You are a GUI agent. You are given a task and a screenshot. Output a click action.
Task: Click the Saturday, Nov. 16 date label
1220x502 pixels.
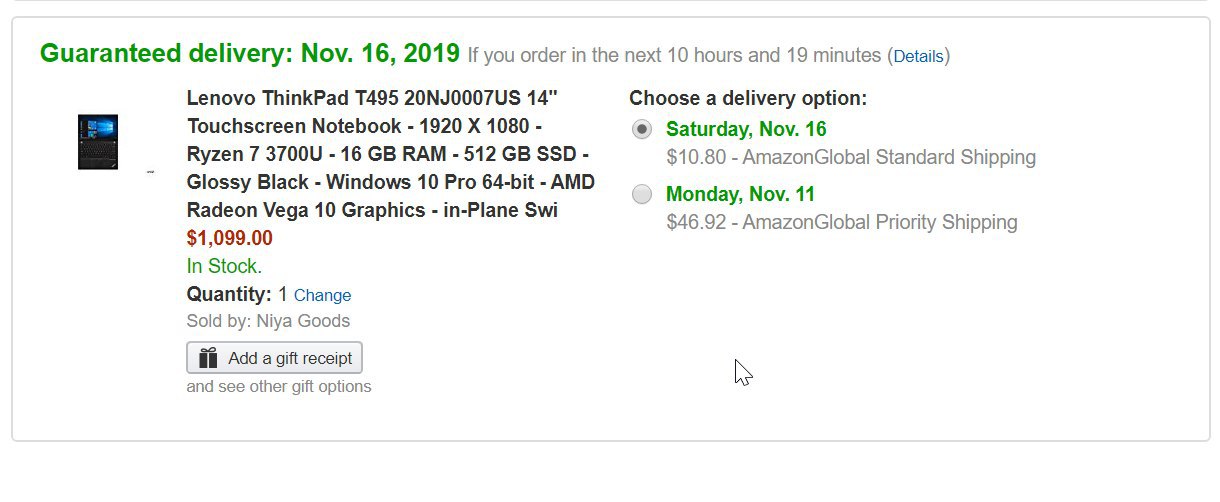(746, 129)
